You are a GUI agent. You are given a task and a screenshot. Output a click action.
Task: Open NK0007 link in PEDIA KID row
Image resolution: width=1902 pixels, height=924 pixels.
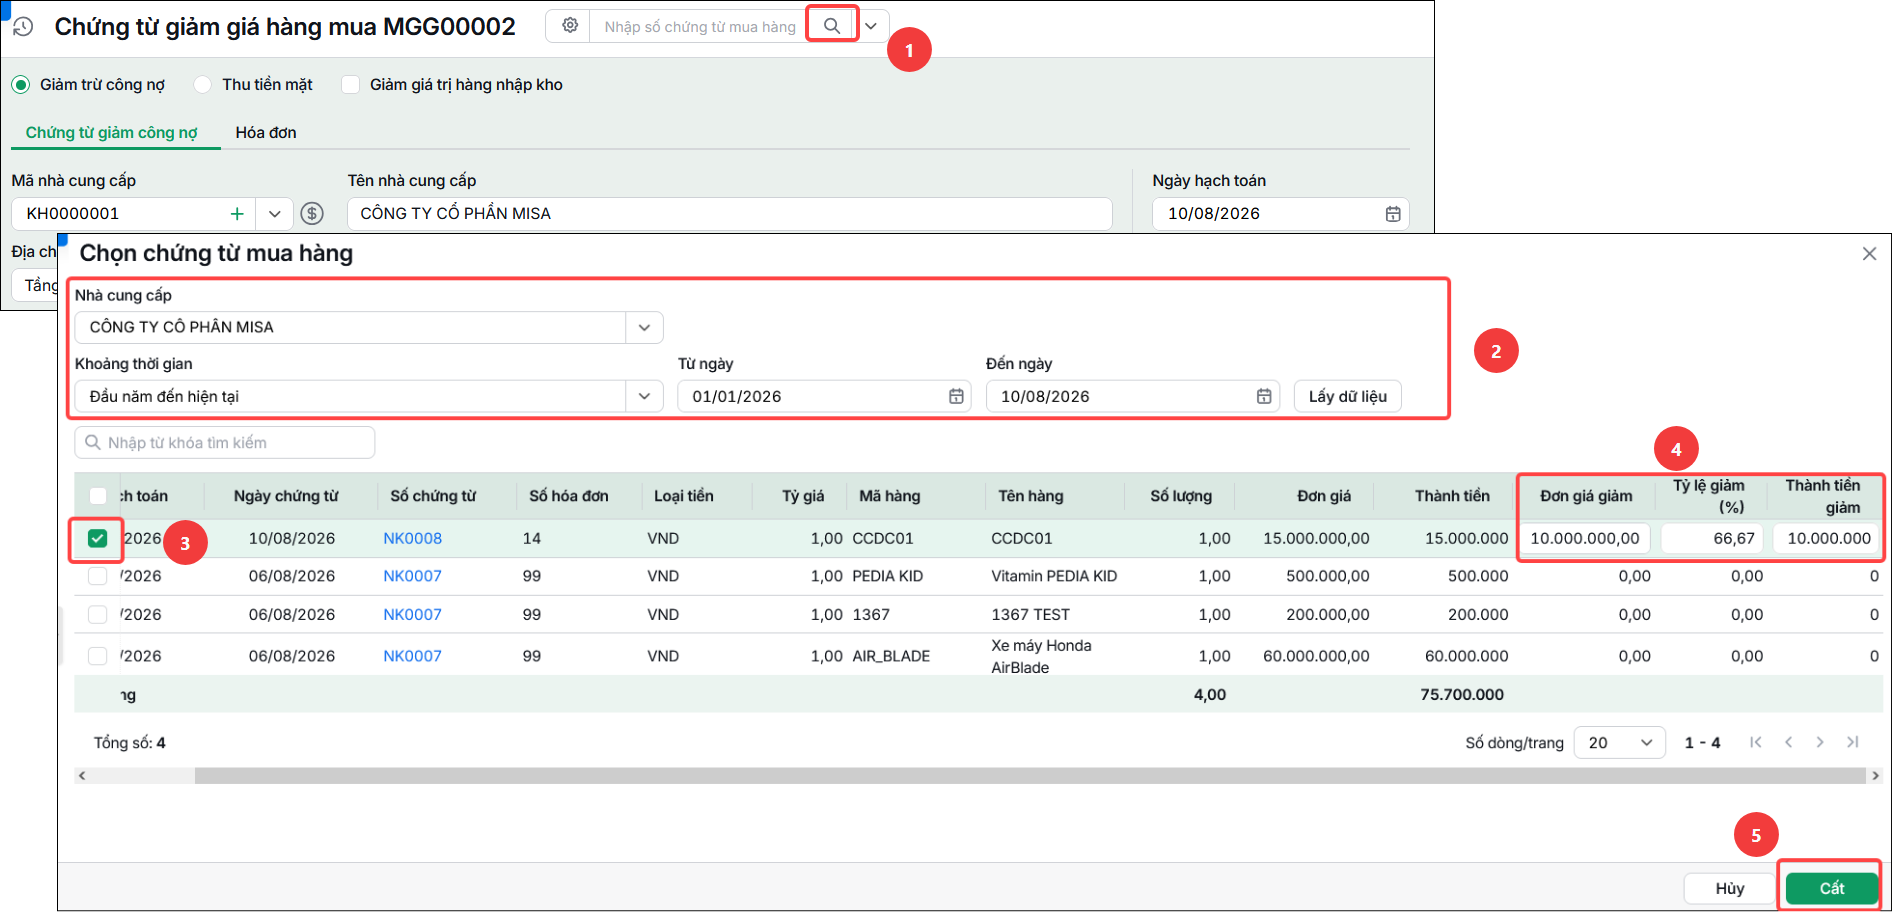tap(413, 577)
